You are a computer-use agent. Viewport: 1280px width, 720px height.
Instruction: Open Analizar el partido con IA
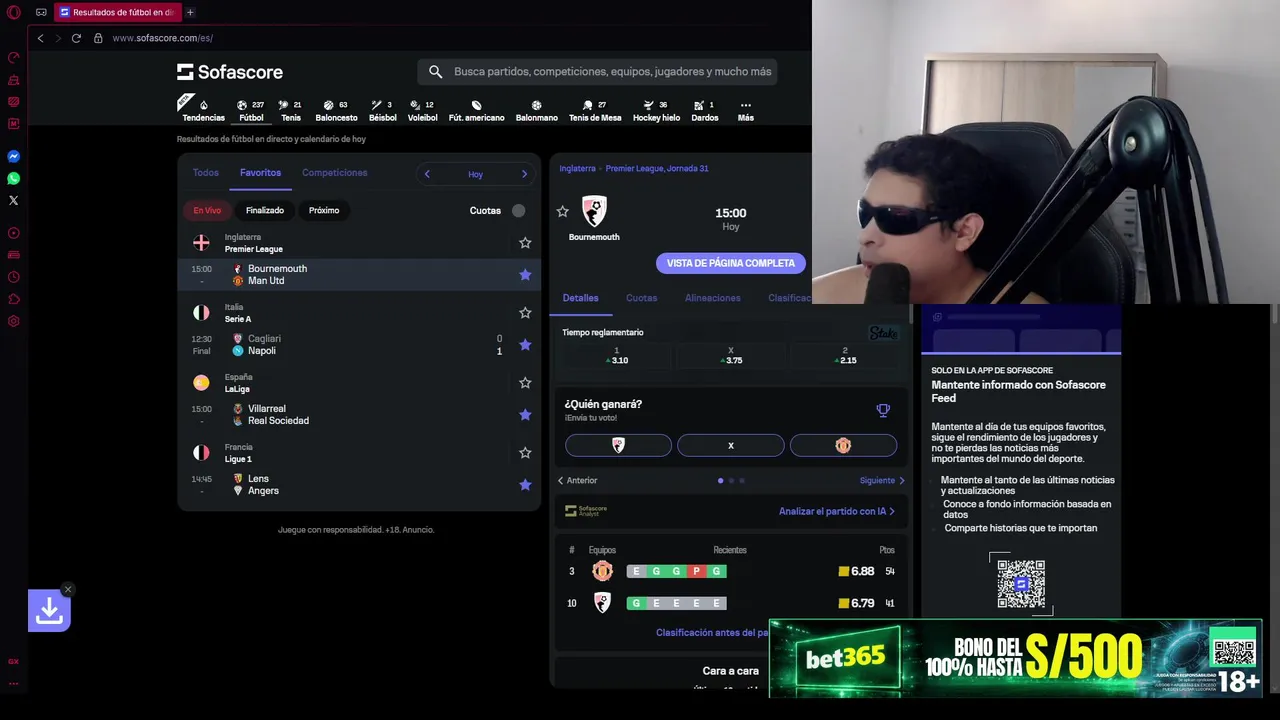pos(837,511)
